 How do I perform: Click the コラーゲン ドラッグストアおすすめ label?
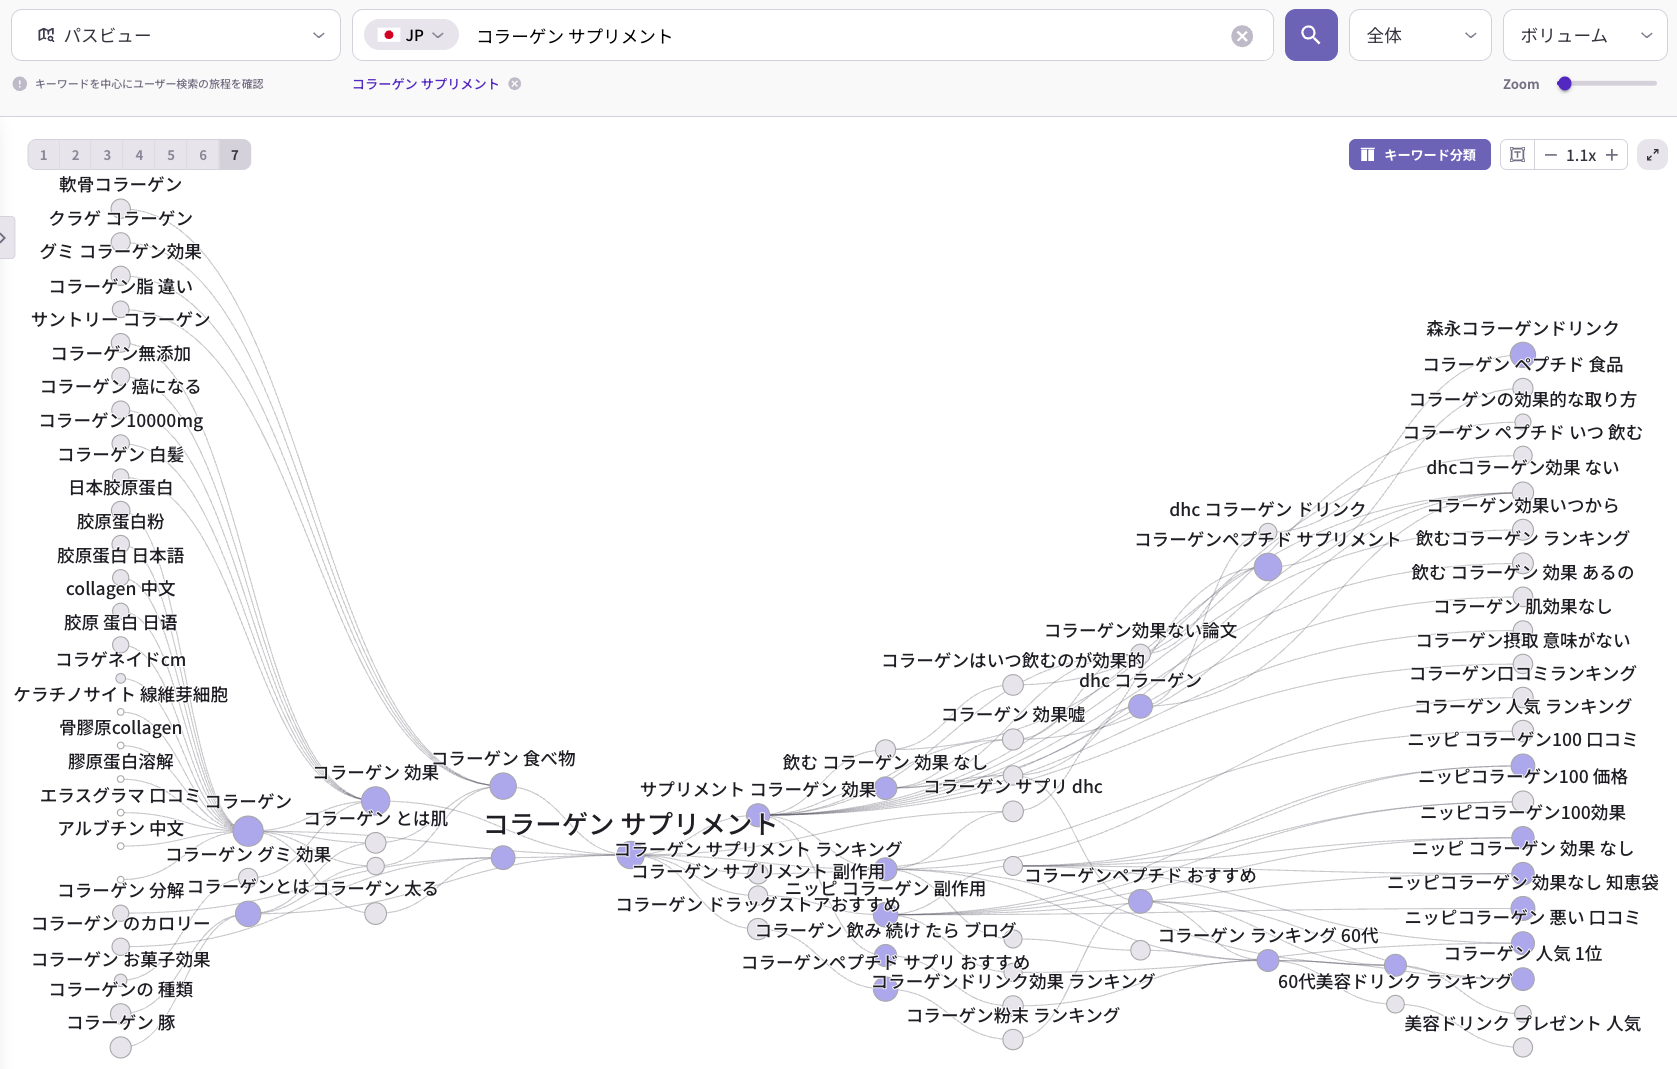click(x=758, y=904)
